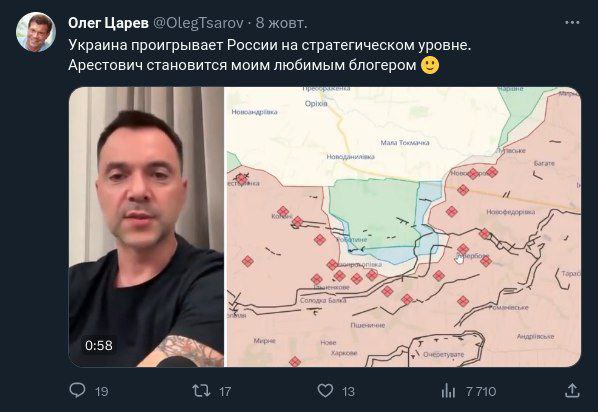Open the @OlegTsarov handle link

pos(198,23)
